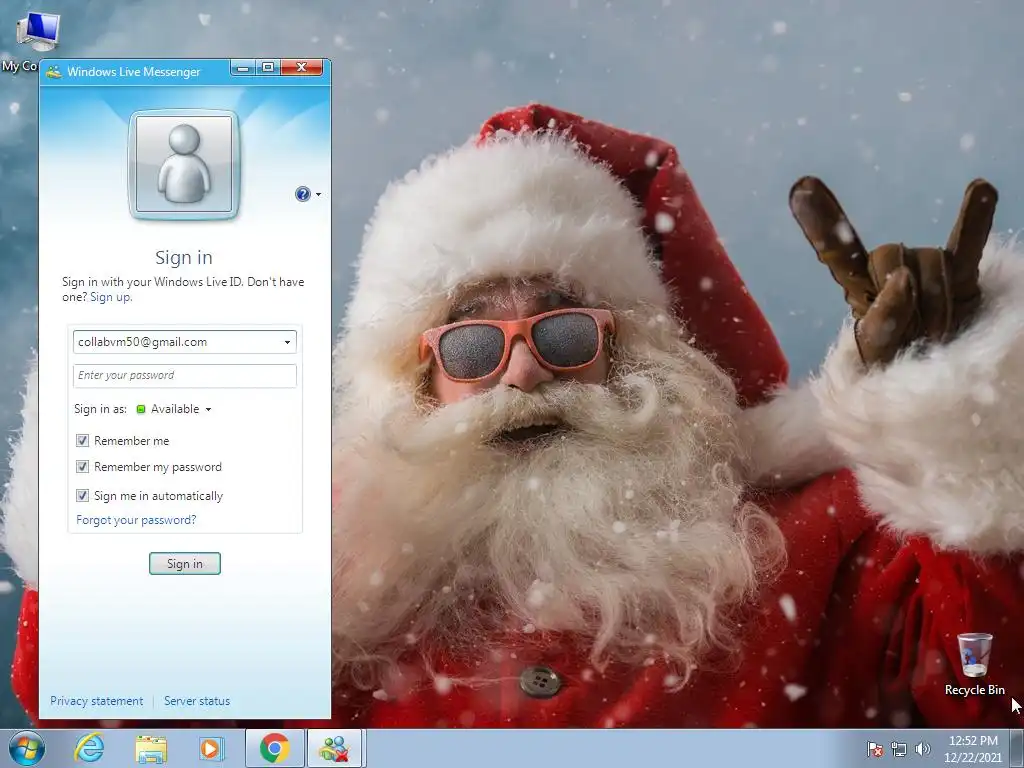The image size is (1024, 768).
Task: Open the volume speaker tray icon
Action: (x=923, y=749)
